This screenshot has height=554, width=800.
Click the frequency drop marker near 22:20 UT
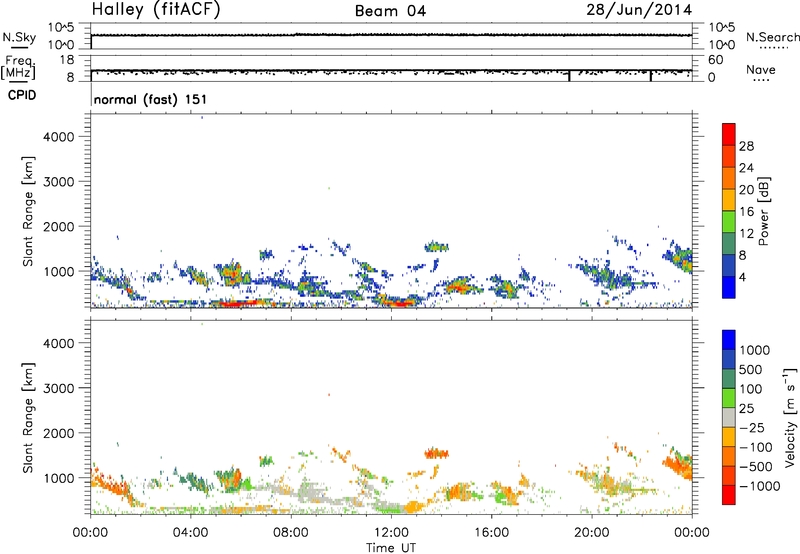click(651, 75)
